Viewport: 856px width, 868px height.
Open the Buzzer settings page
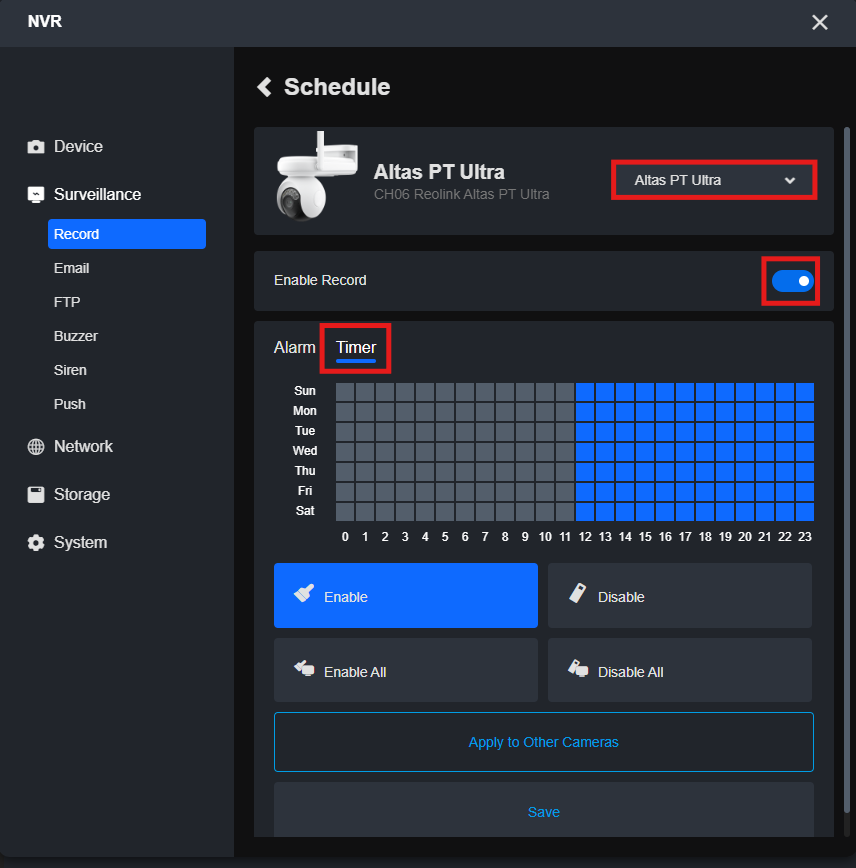pyautogui.click(x=76, y=336)
